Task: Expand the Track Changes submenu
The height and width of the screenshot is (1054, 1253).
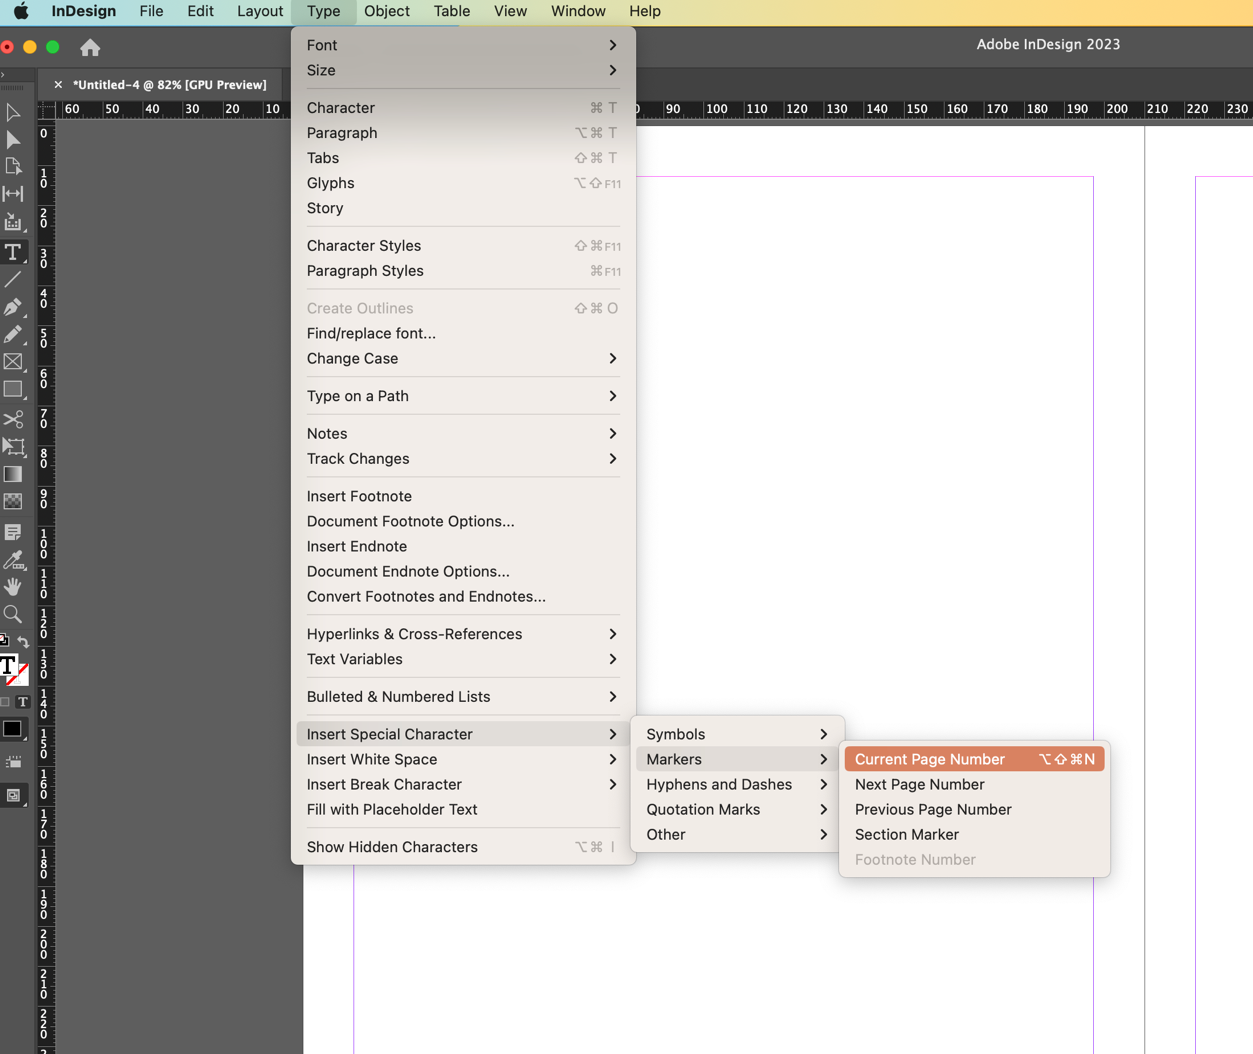Action: coord(463,458)
